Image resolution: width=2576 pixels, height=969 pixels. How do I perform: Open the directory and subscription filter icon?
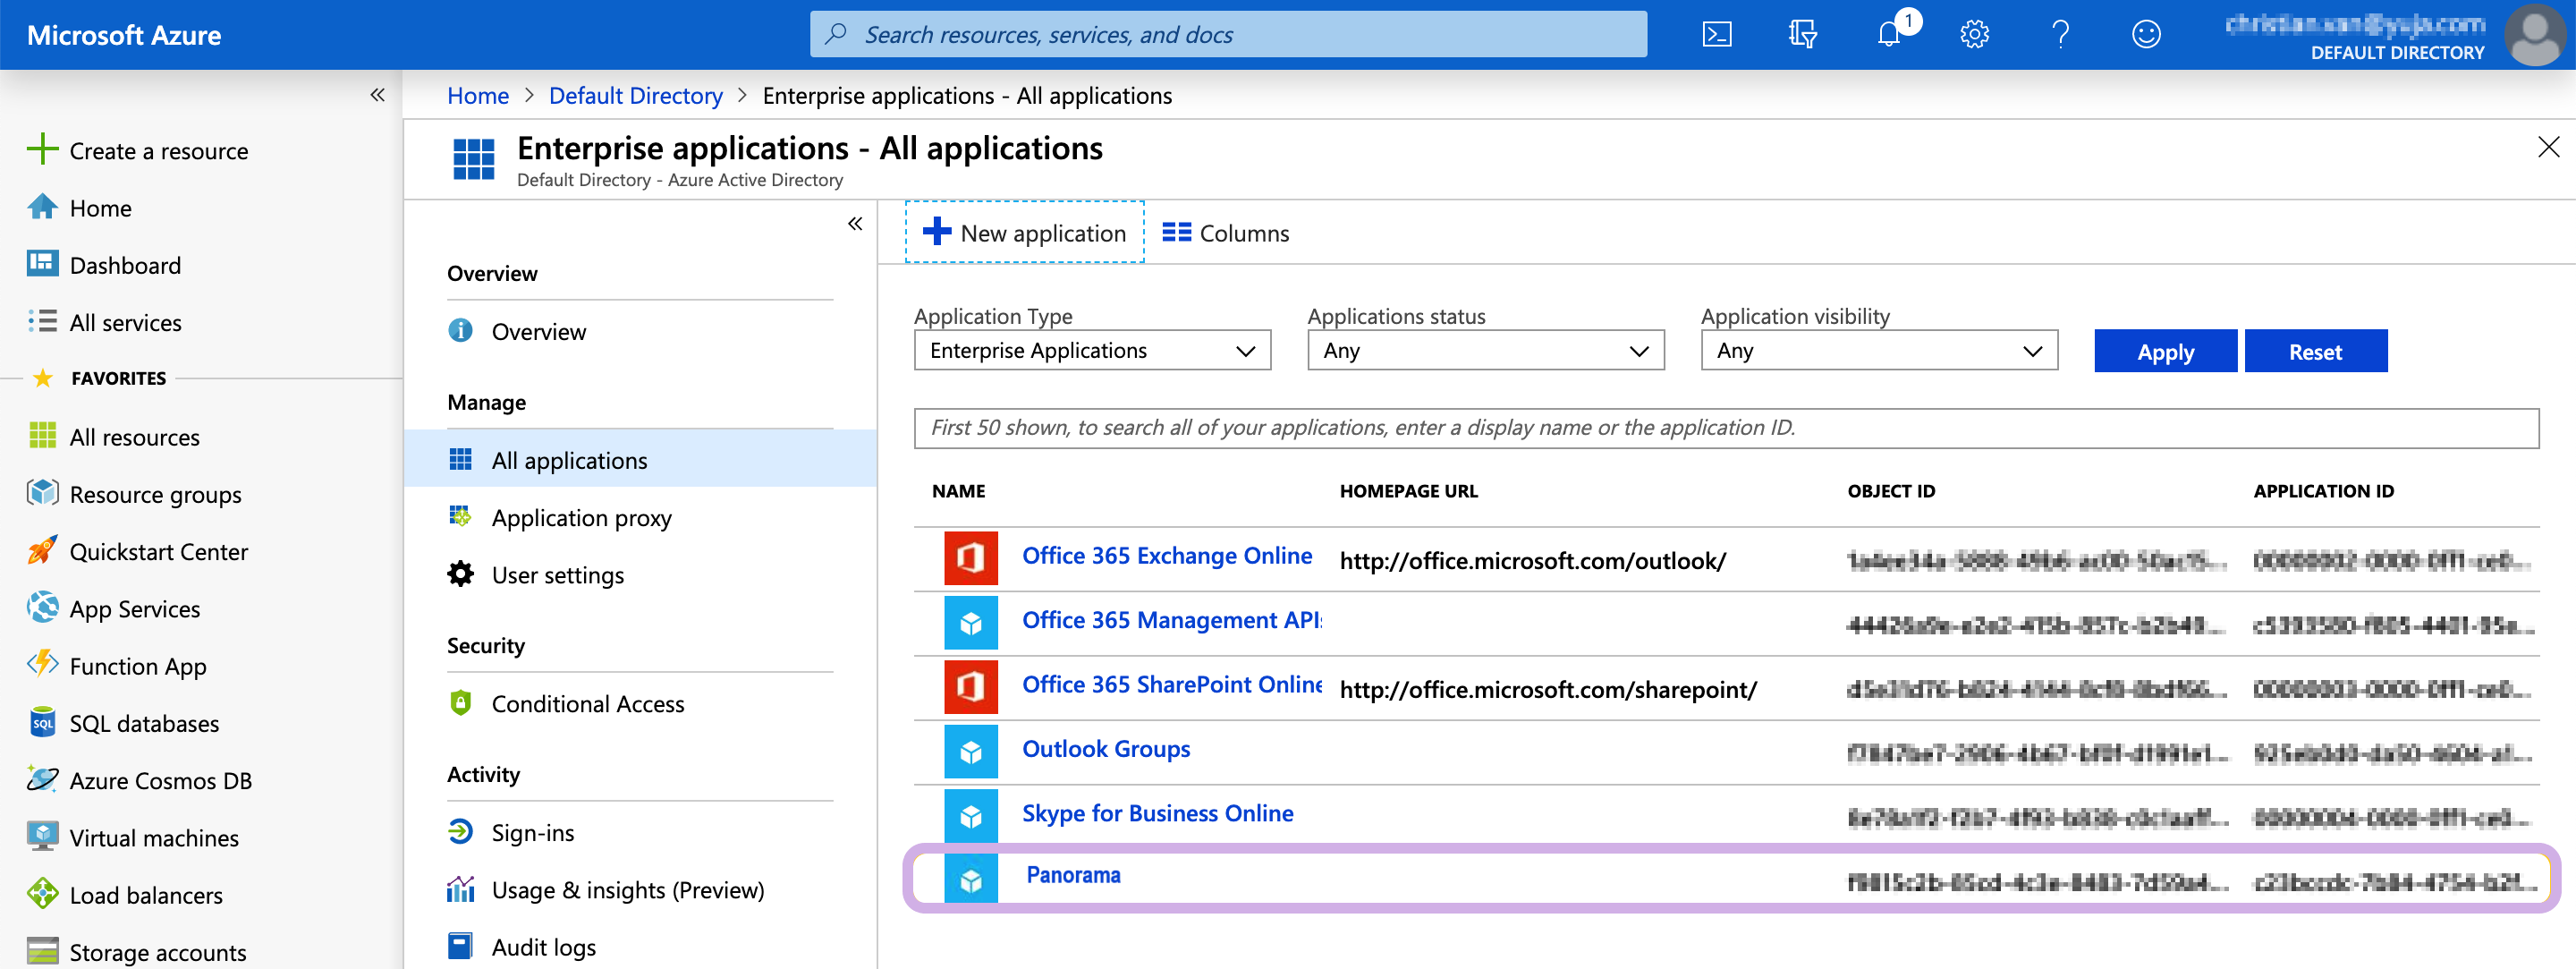point(1802,35)
